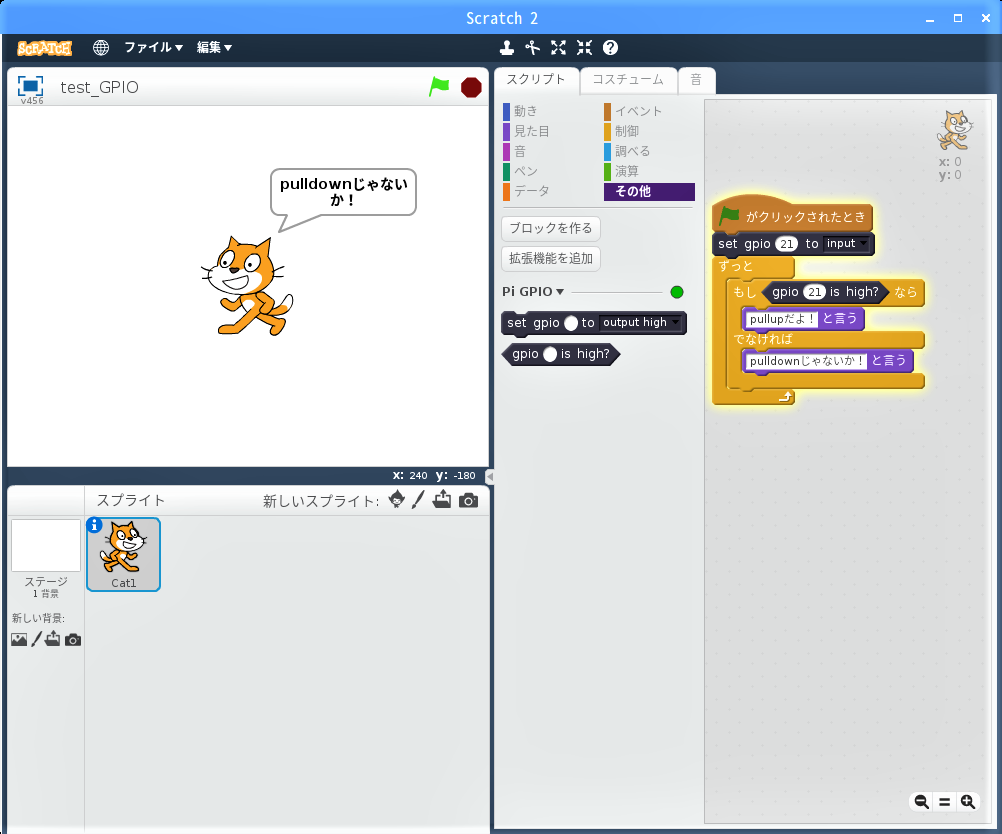Paint a new backdrop

point(36,639)
